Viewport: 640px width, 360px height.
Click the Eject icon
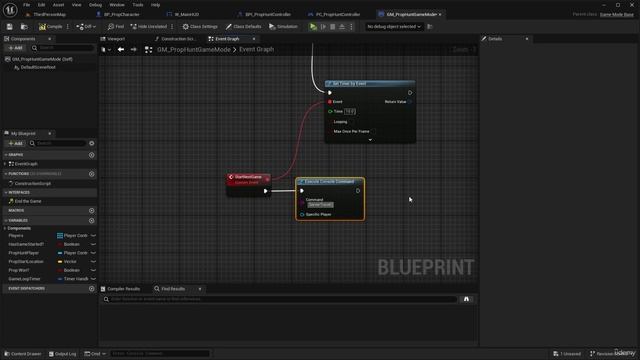coord(342,27)
